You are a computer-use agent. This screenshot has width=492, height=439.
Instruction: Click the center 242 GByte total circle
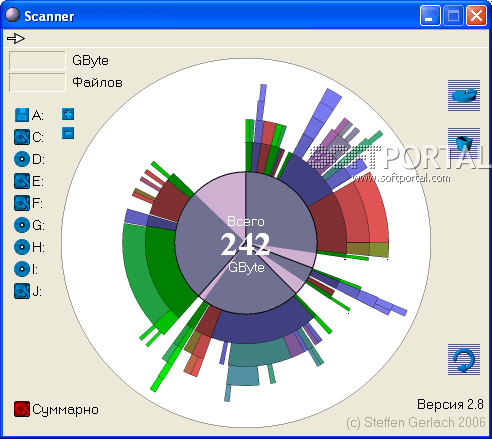click(246, 243)
